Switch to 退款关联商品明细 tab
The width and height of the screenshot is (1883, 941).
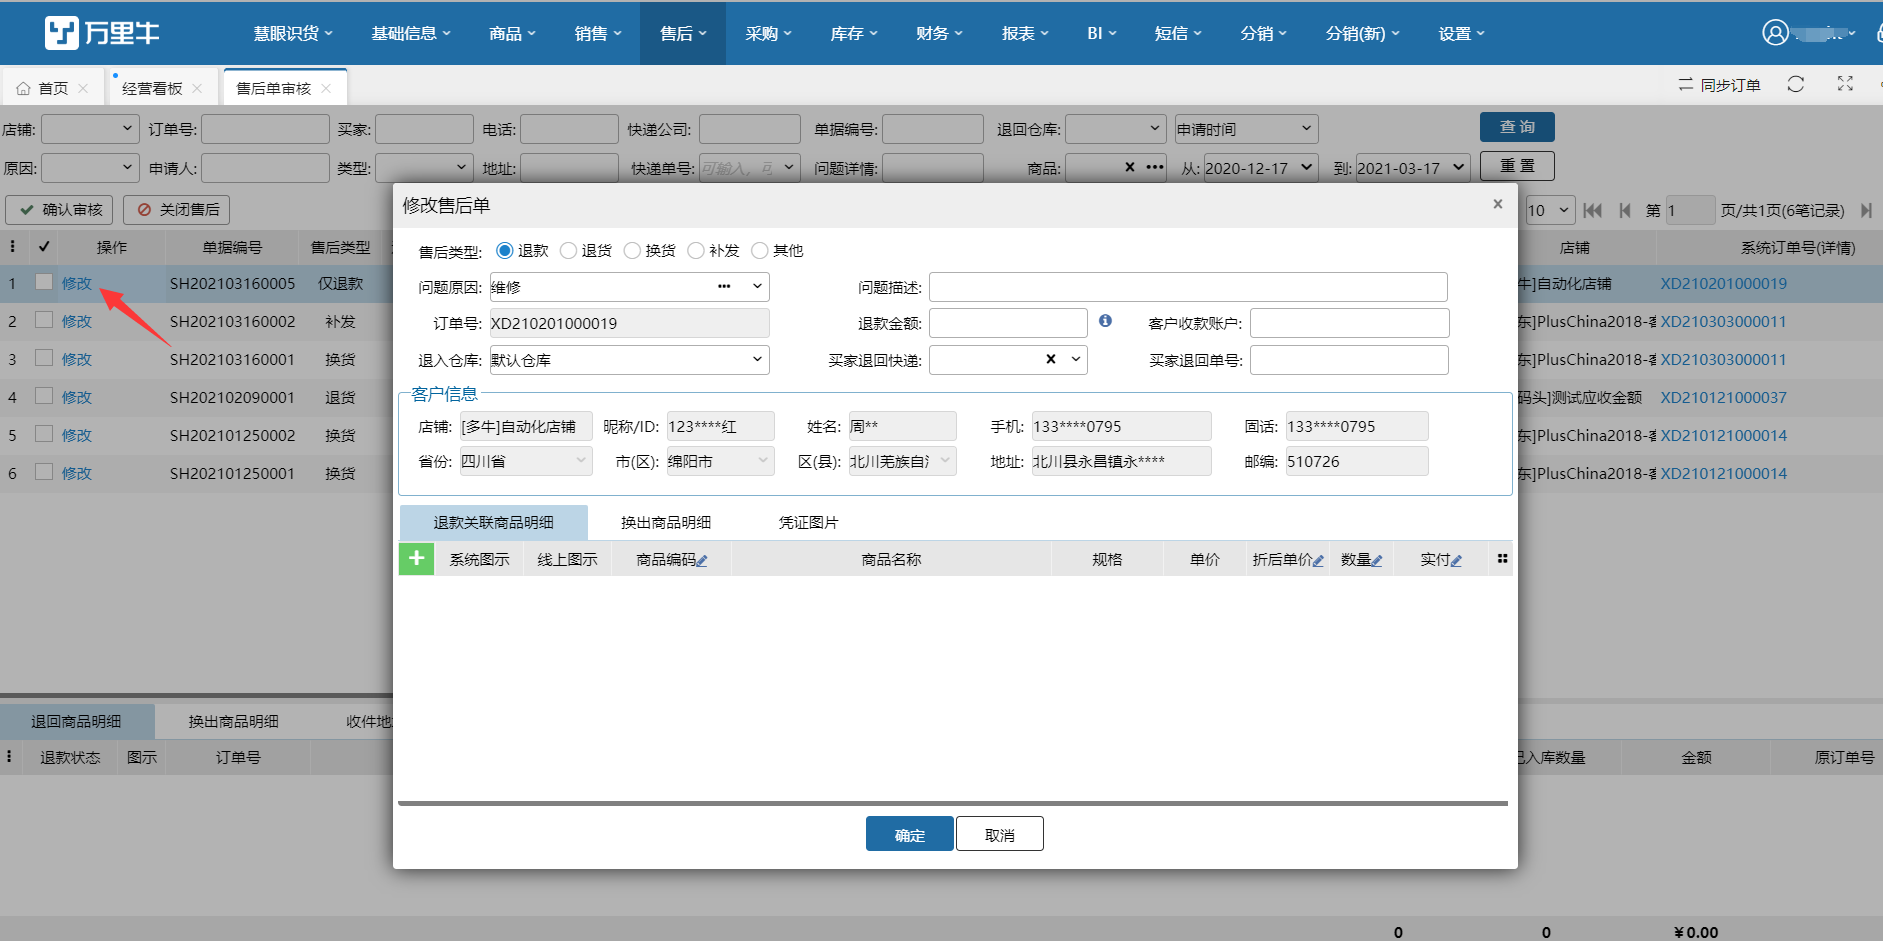(x=494, y=522)
